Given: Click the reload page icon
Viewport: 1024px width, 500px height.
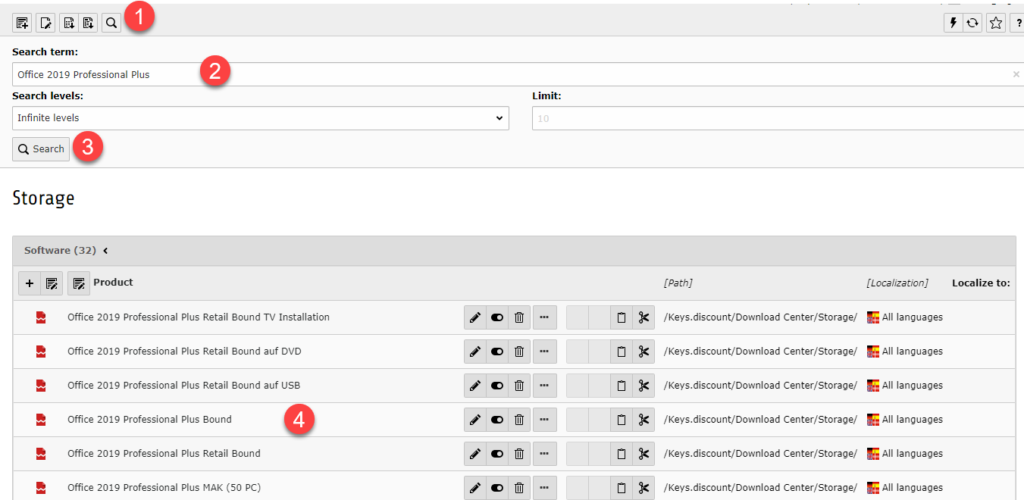Looking at the screenshot, I should [x=972, y=23].
